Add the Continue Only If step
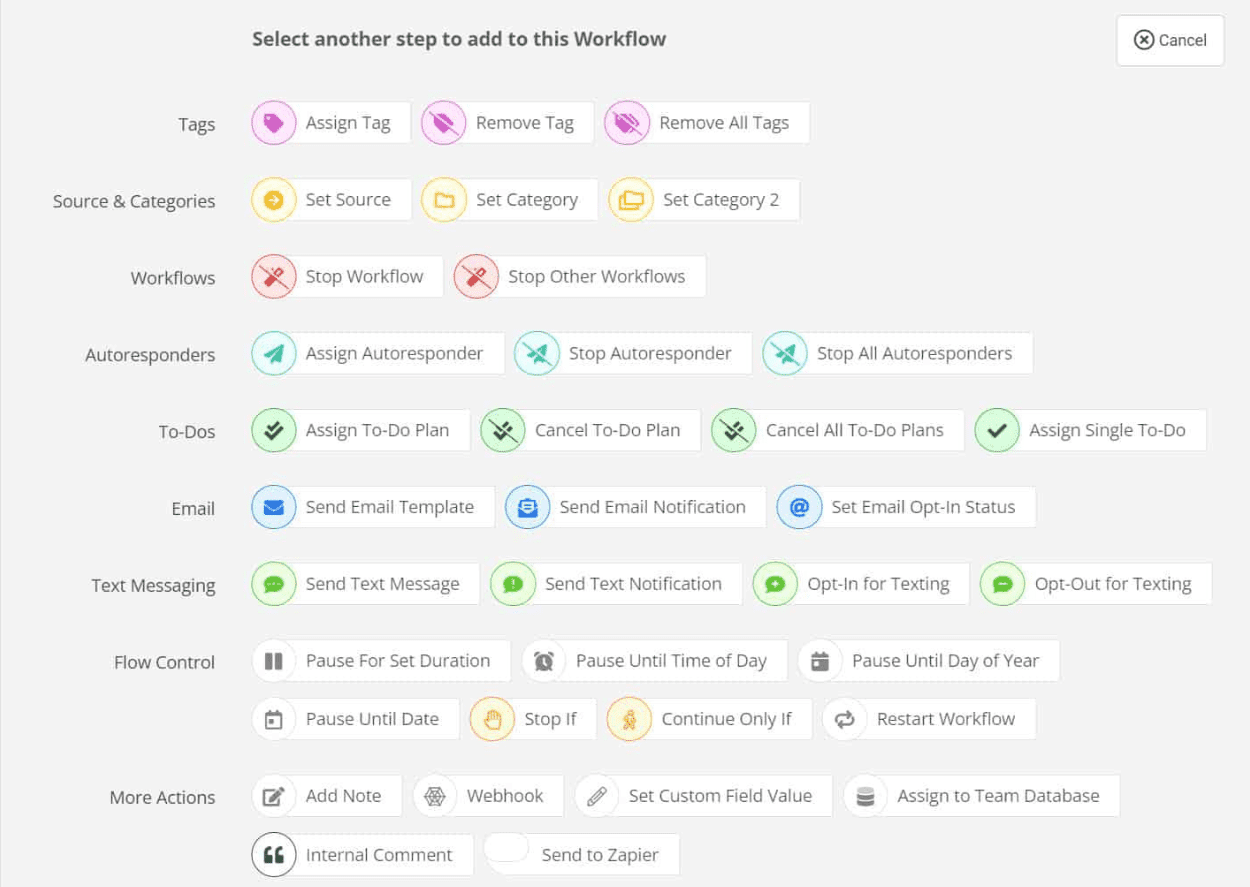 pyautogui.click(x=709, y=720)
